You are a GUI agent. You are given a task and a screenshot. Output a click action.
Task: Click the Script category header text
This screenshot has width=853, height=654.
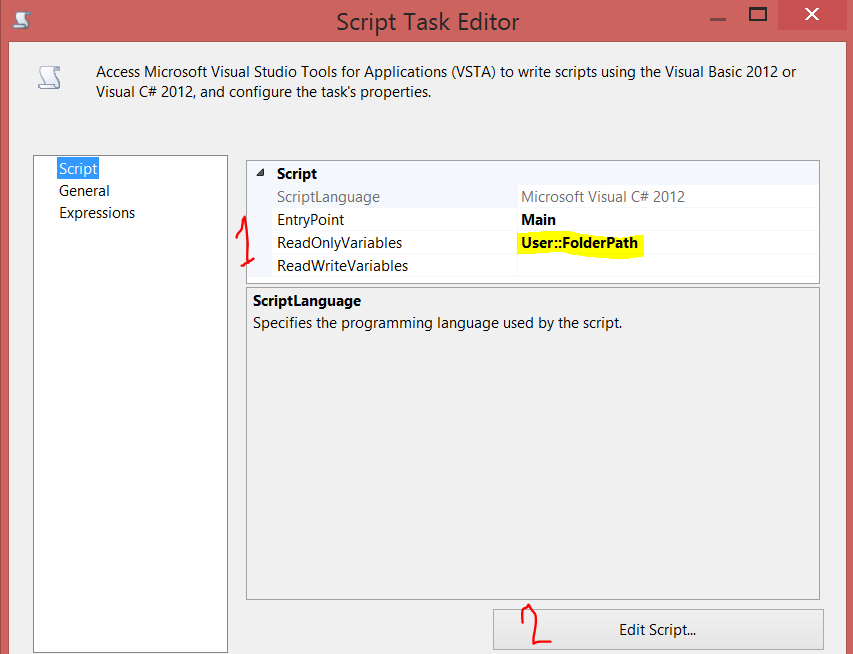[x=296, y=174]
